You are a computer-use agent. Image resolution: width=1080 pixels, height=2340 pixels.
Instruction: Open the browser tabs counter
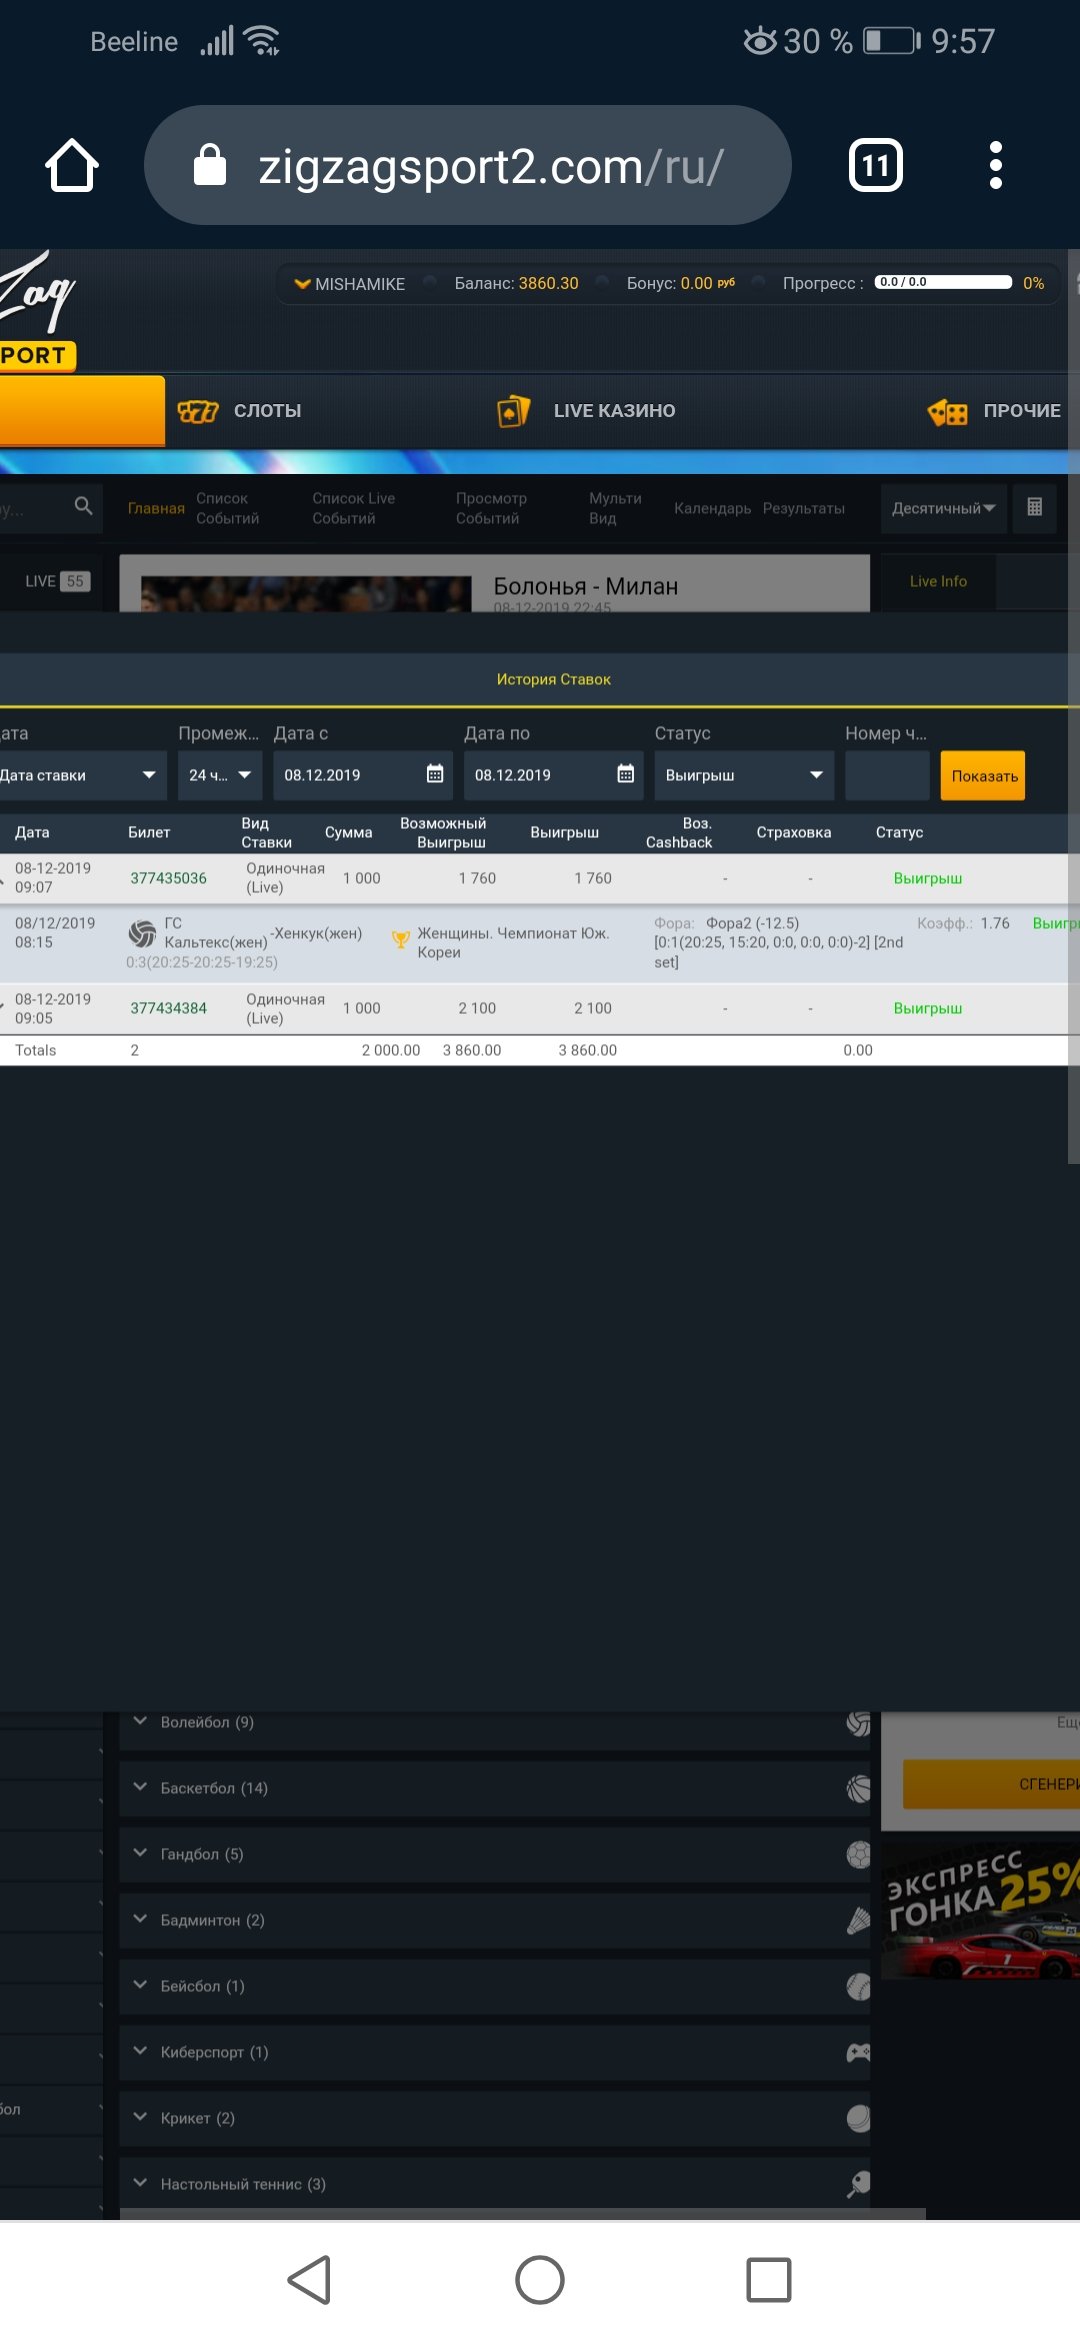[x=875, y=165]
